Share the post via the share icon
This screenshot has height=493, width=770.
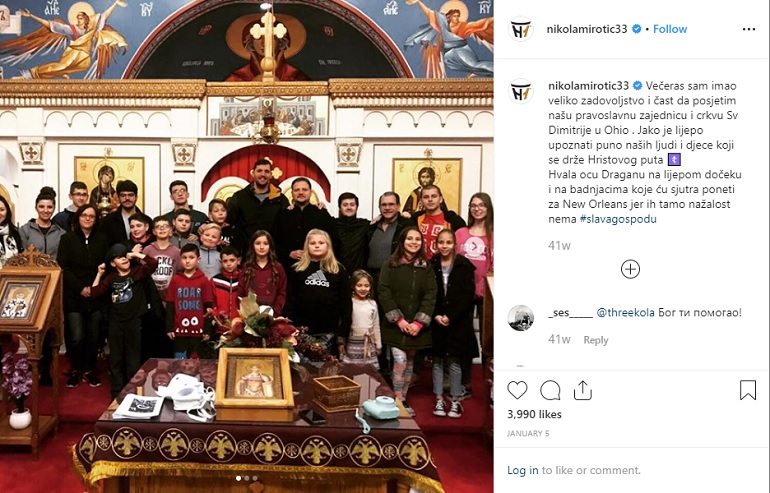click(x=582, y=390)
